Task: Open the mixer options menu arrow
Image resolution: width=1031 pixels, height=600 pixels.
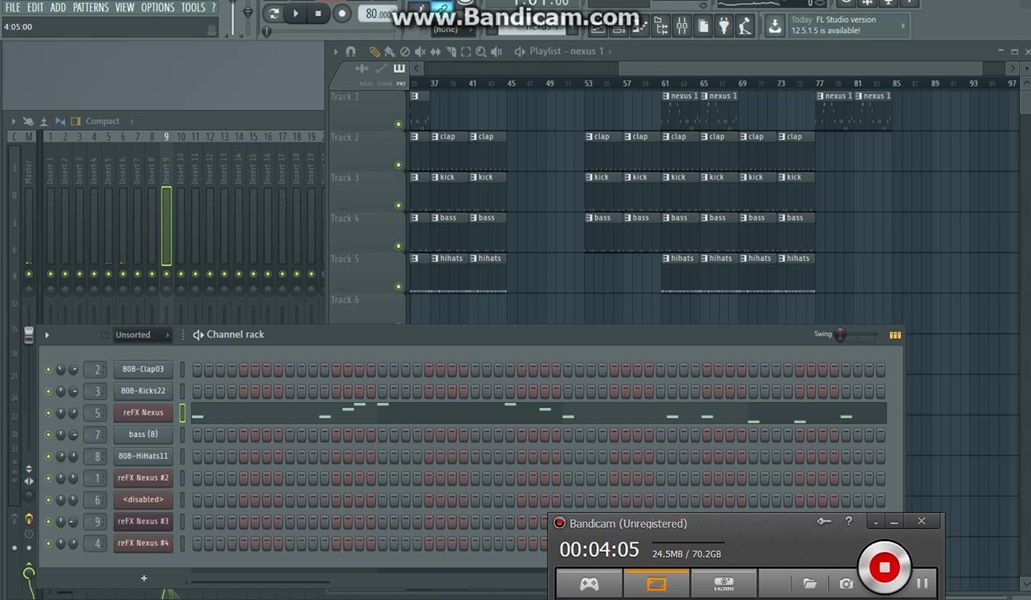Action: [x=13, y=122]
